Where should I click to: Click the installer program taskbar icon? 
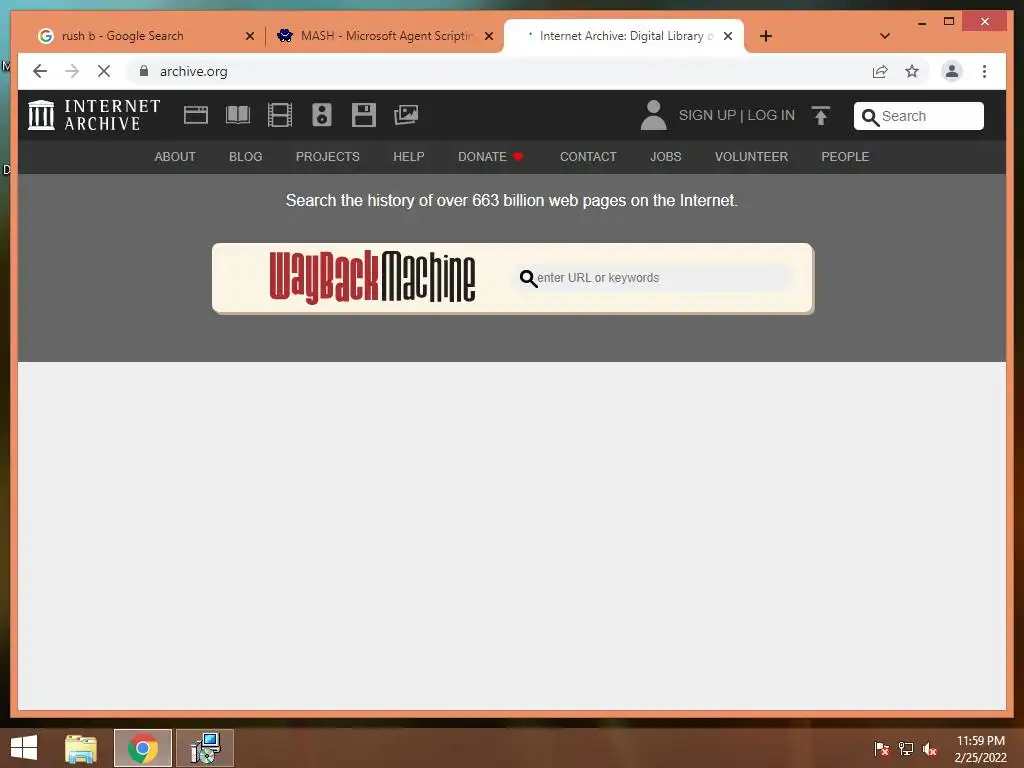[205, 748]
